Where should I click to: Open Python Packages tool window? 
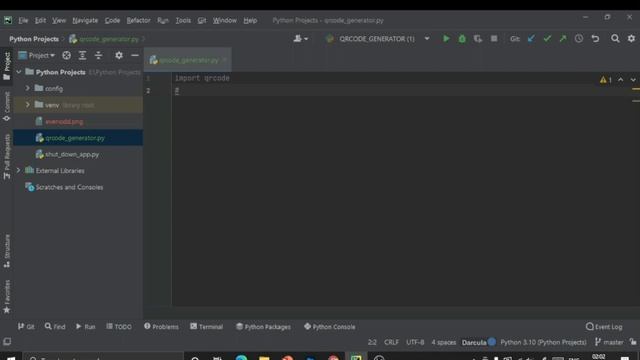(264, 327)
